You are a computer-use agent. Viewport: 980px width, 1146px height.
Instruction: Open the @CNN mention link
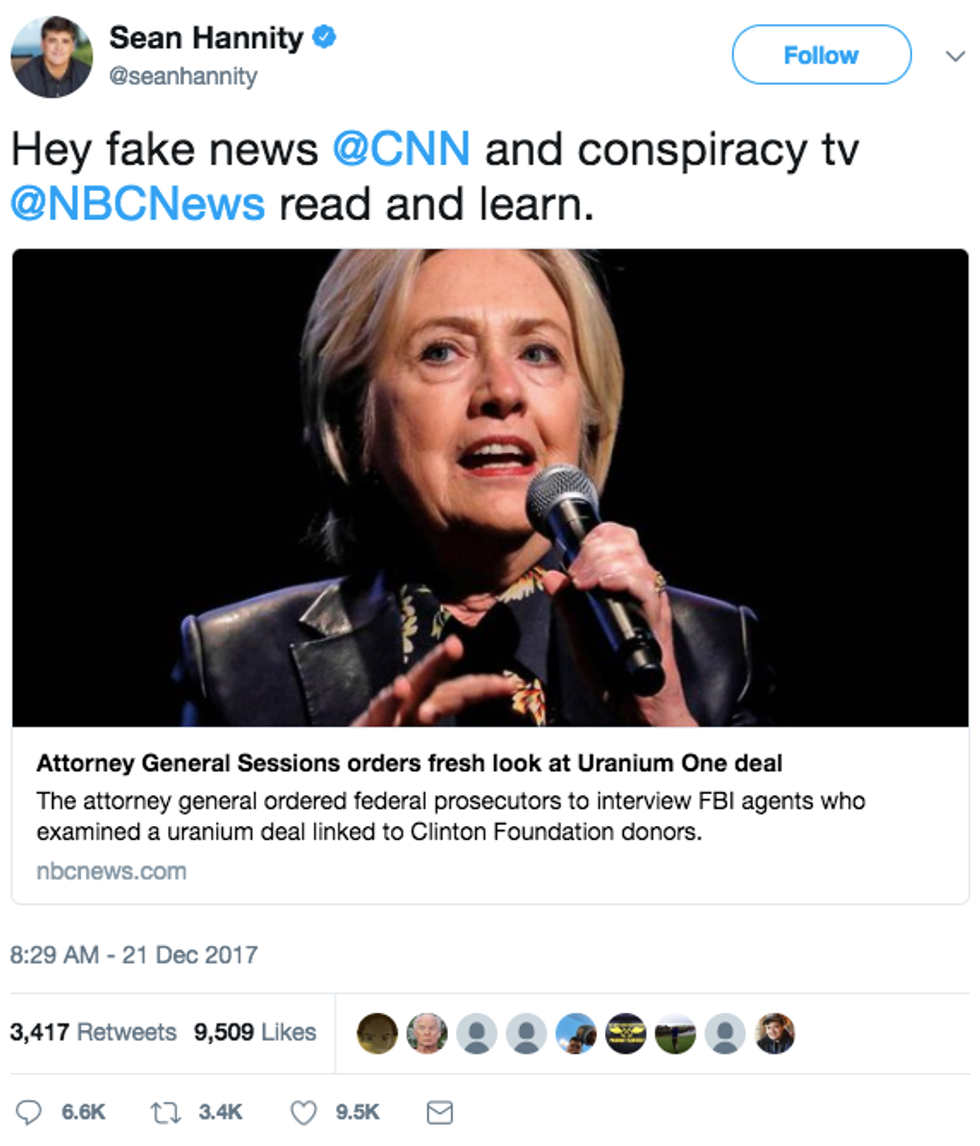[x=401, y=150]
